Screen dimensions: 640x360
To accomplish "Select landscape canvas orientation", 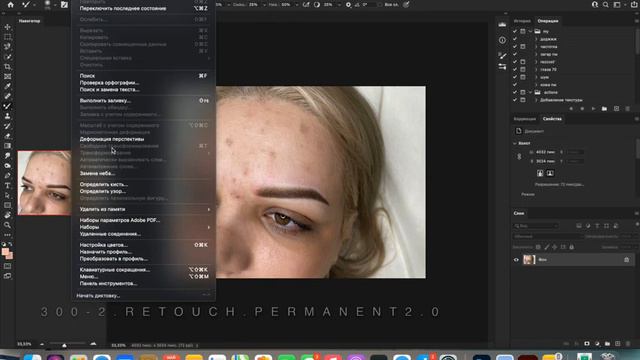I will pos(550,173).
